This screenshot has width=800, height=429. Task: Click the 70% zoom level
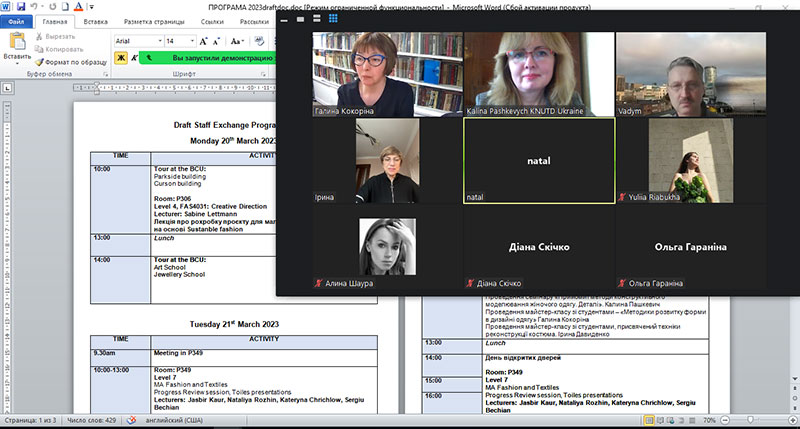point(709,421)
